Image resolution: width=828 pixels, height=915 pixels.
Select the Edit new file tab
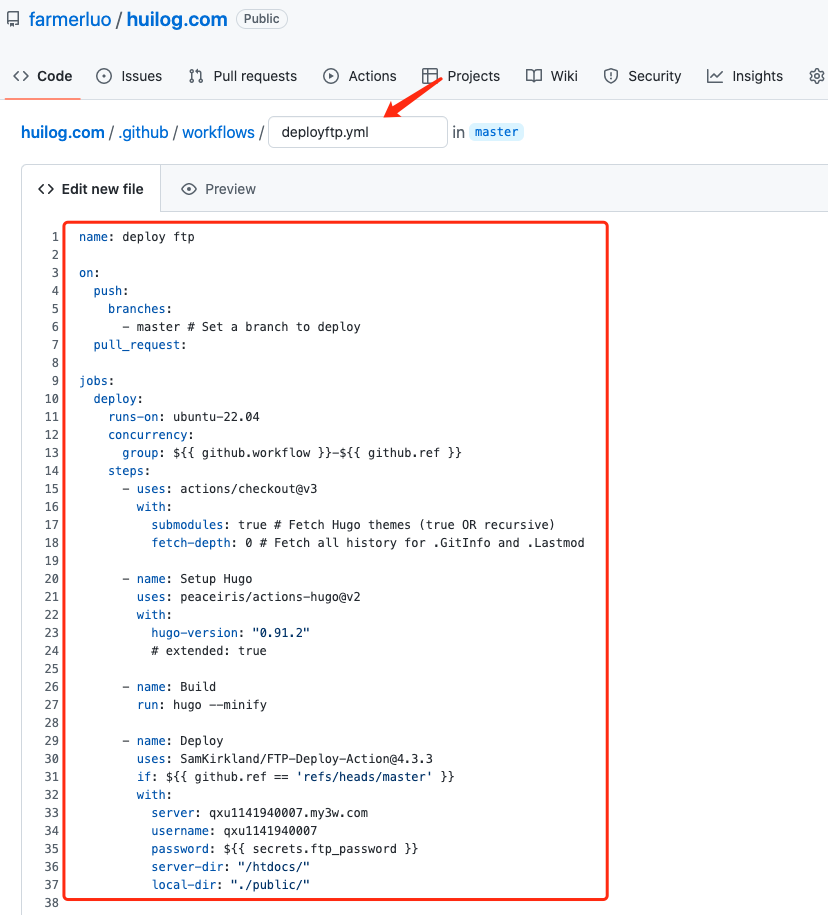coord(91,189)
